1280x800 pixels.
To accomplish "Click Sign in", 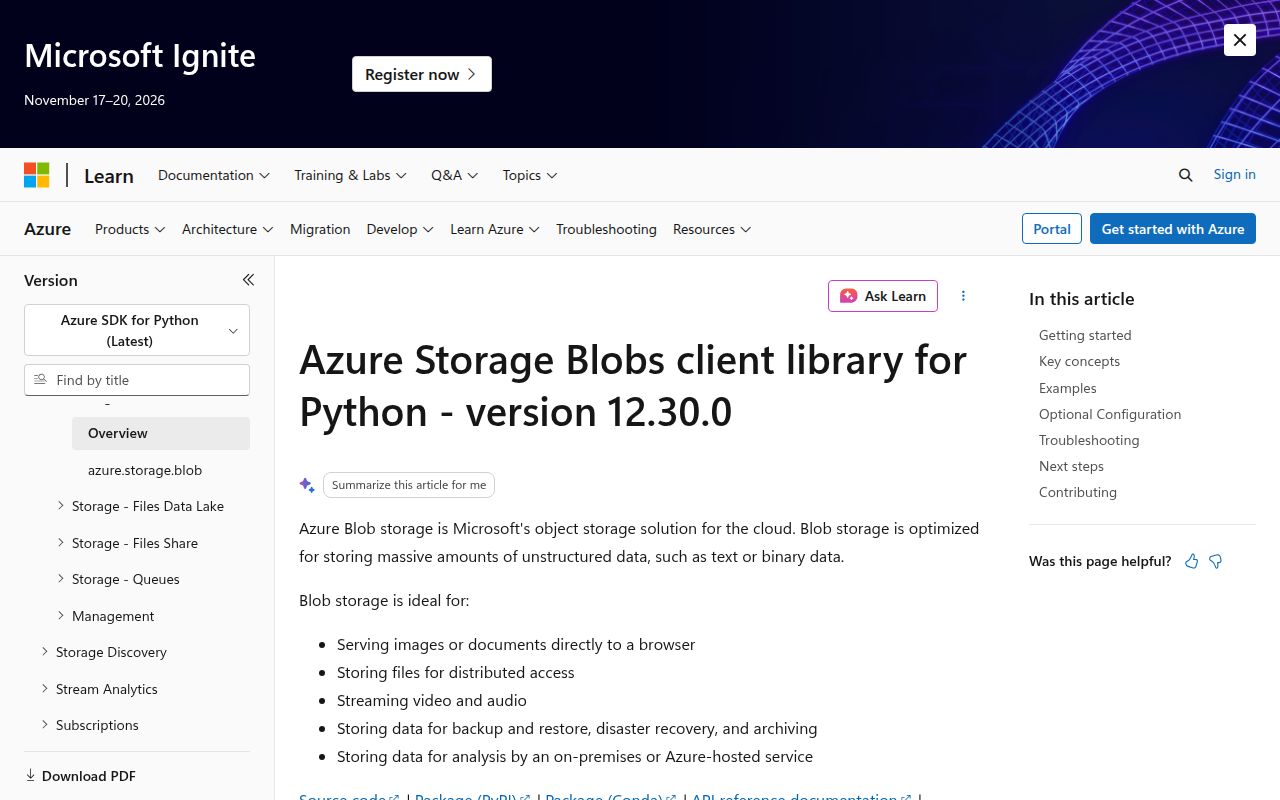I will coord(1234,174).
